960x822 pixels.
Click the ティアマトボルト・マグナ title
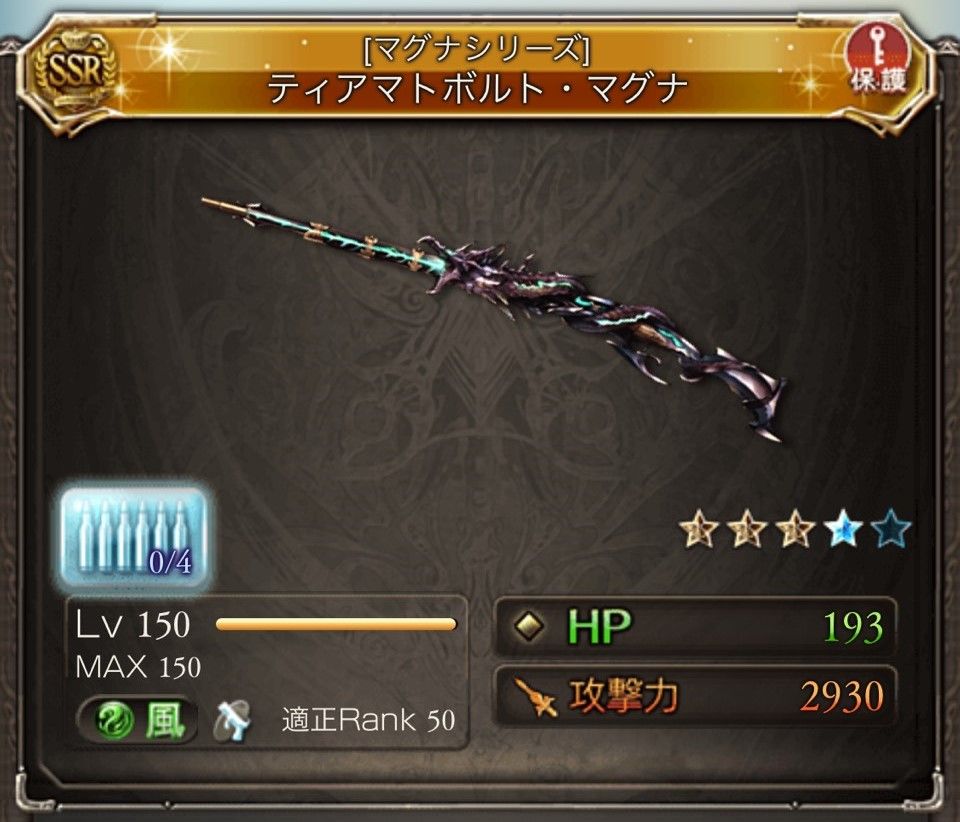click(x=478, y=89)
